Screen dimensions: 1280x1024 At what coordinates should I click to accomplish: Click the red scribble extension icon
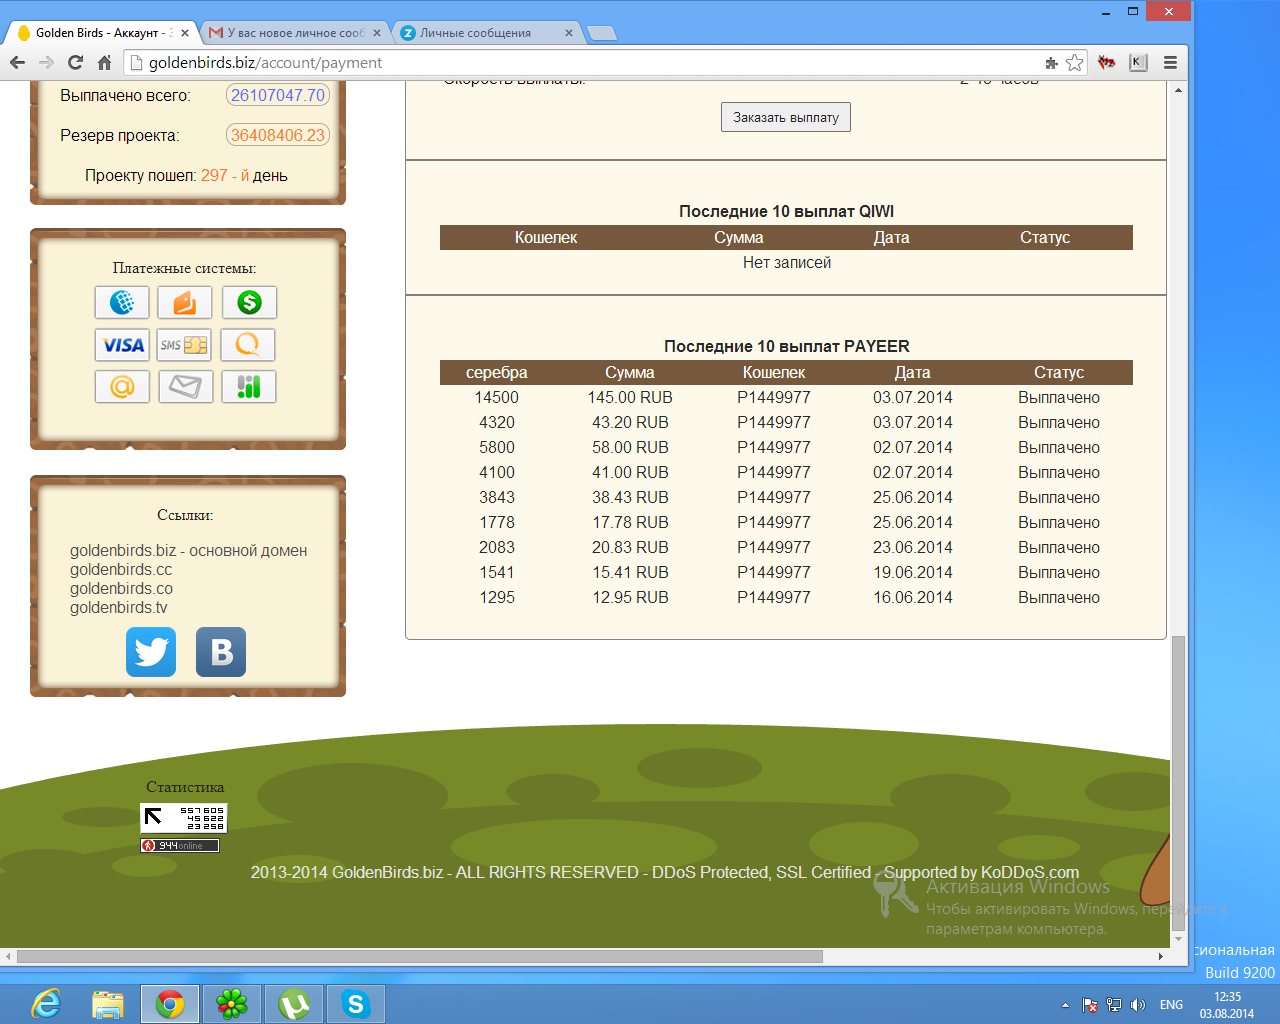coord(1106,62)
